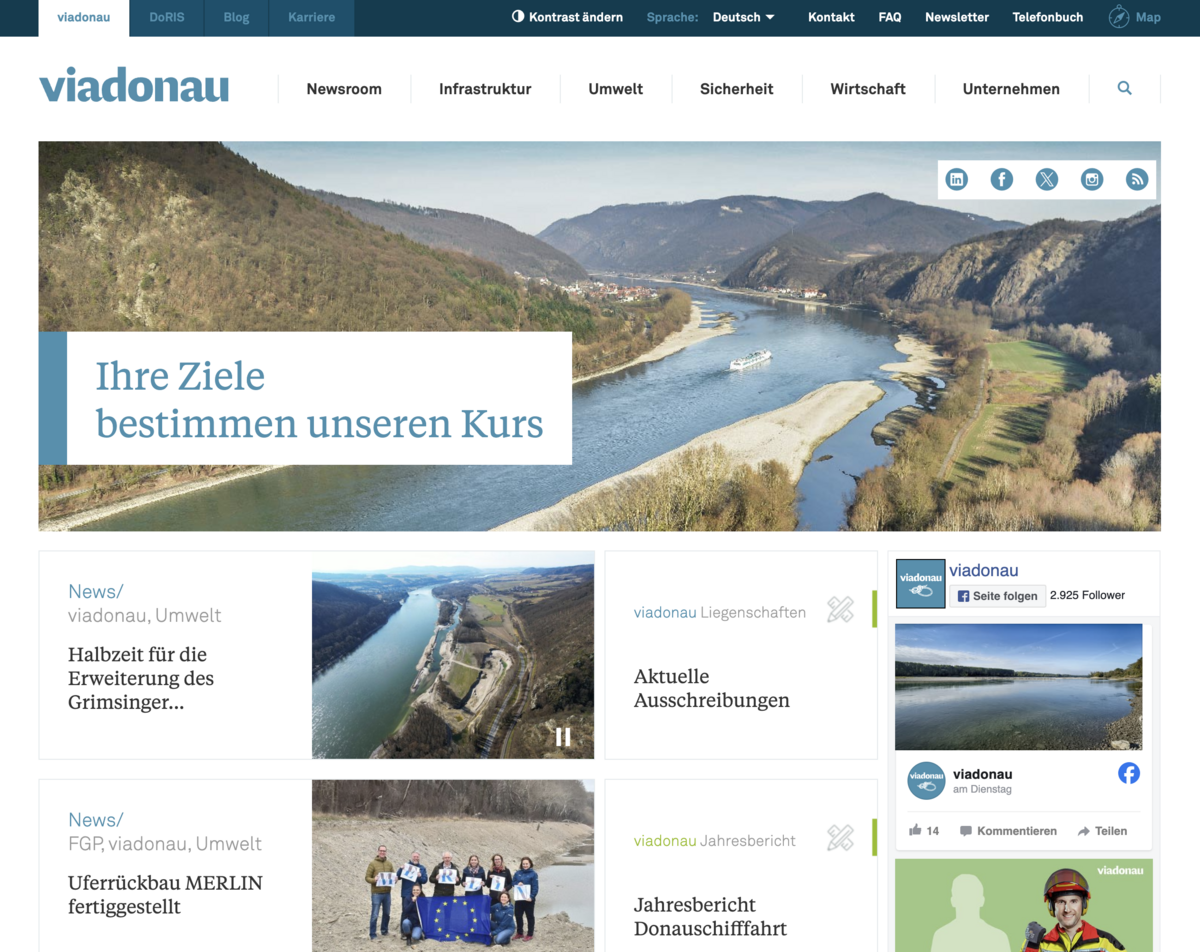Like the Facebook post with the thumbs-up

point(917,830)
